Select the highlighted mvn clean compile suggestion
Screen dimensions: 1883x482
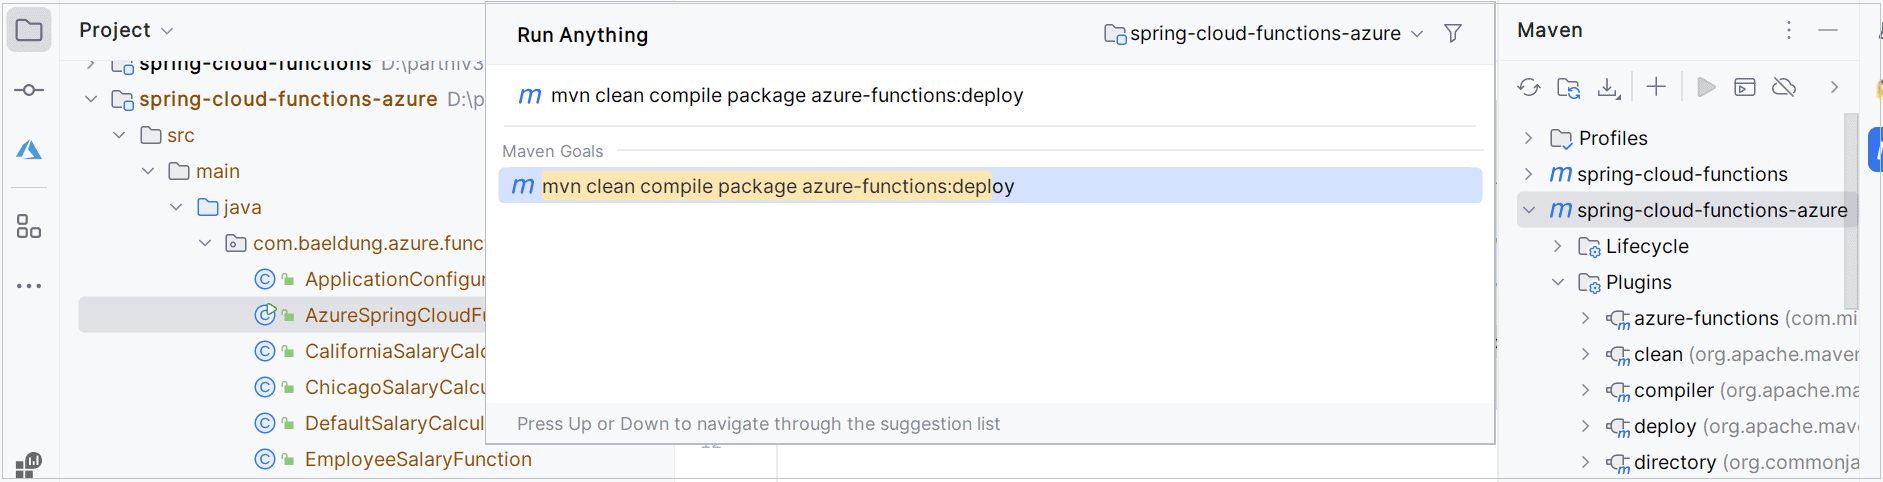click(x=778, y=186)
